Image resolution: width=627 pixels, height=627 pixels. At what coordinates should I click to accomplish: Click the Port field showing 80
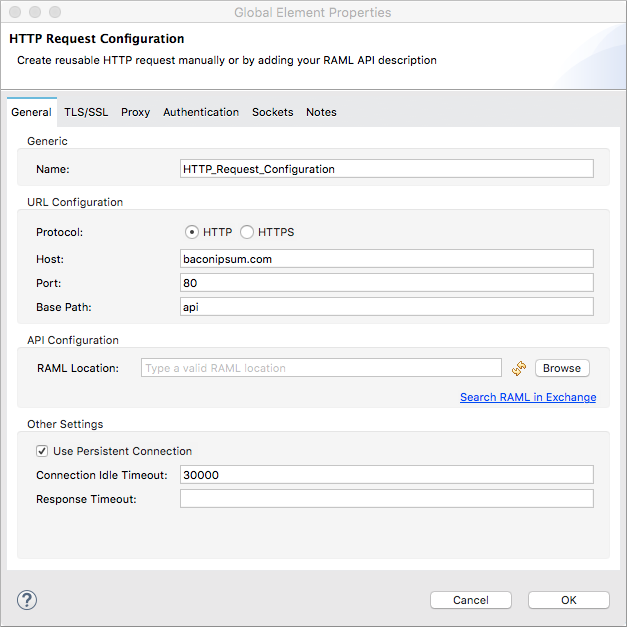click(387, 283)
